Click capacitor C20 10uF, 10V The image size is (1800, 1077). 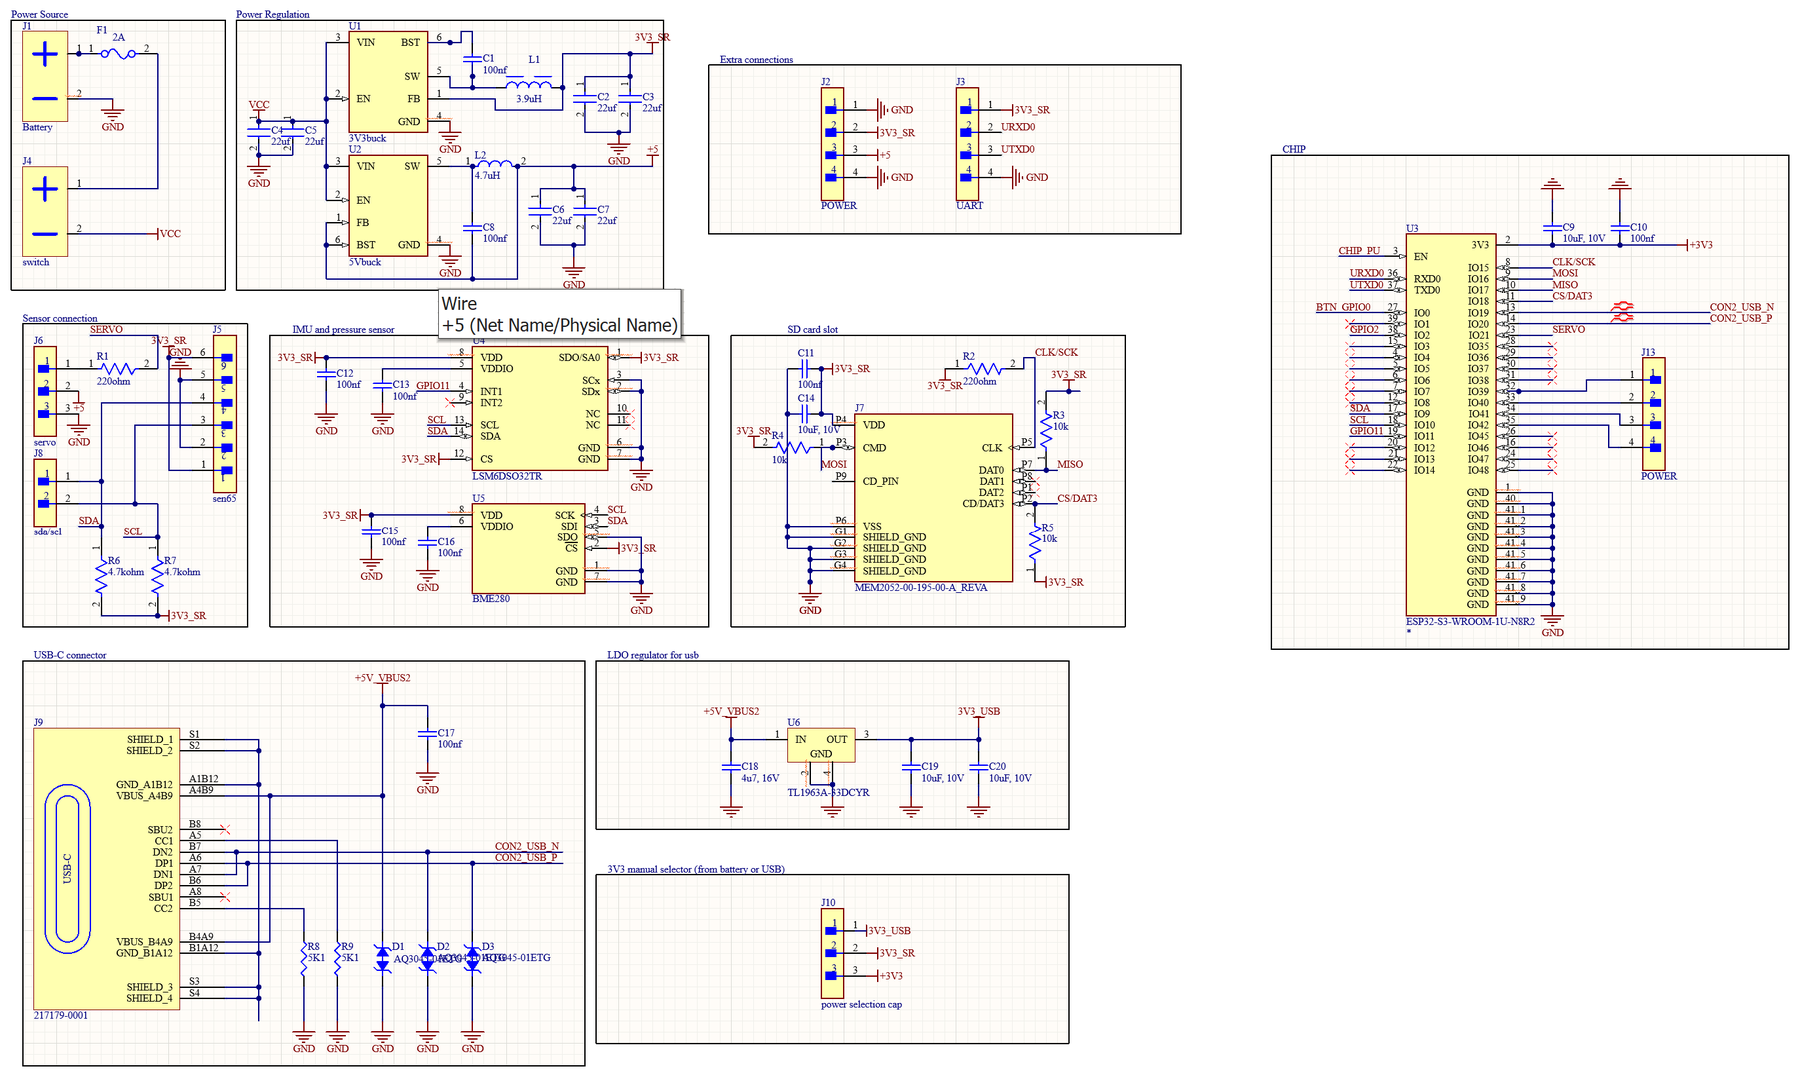[978, 767]
